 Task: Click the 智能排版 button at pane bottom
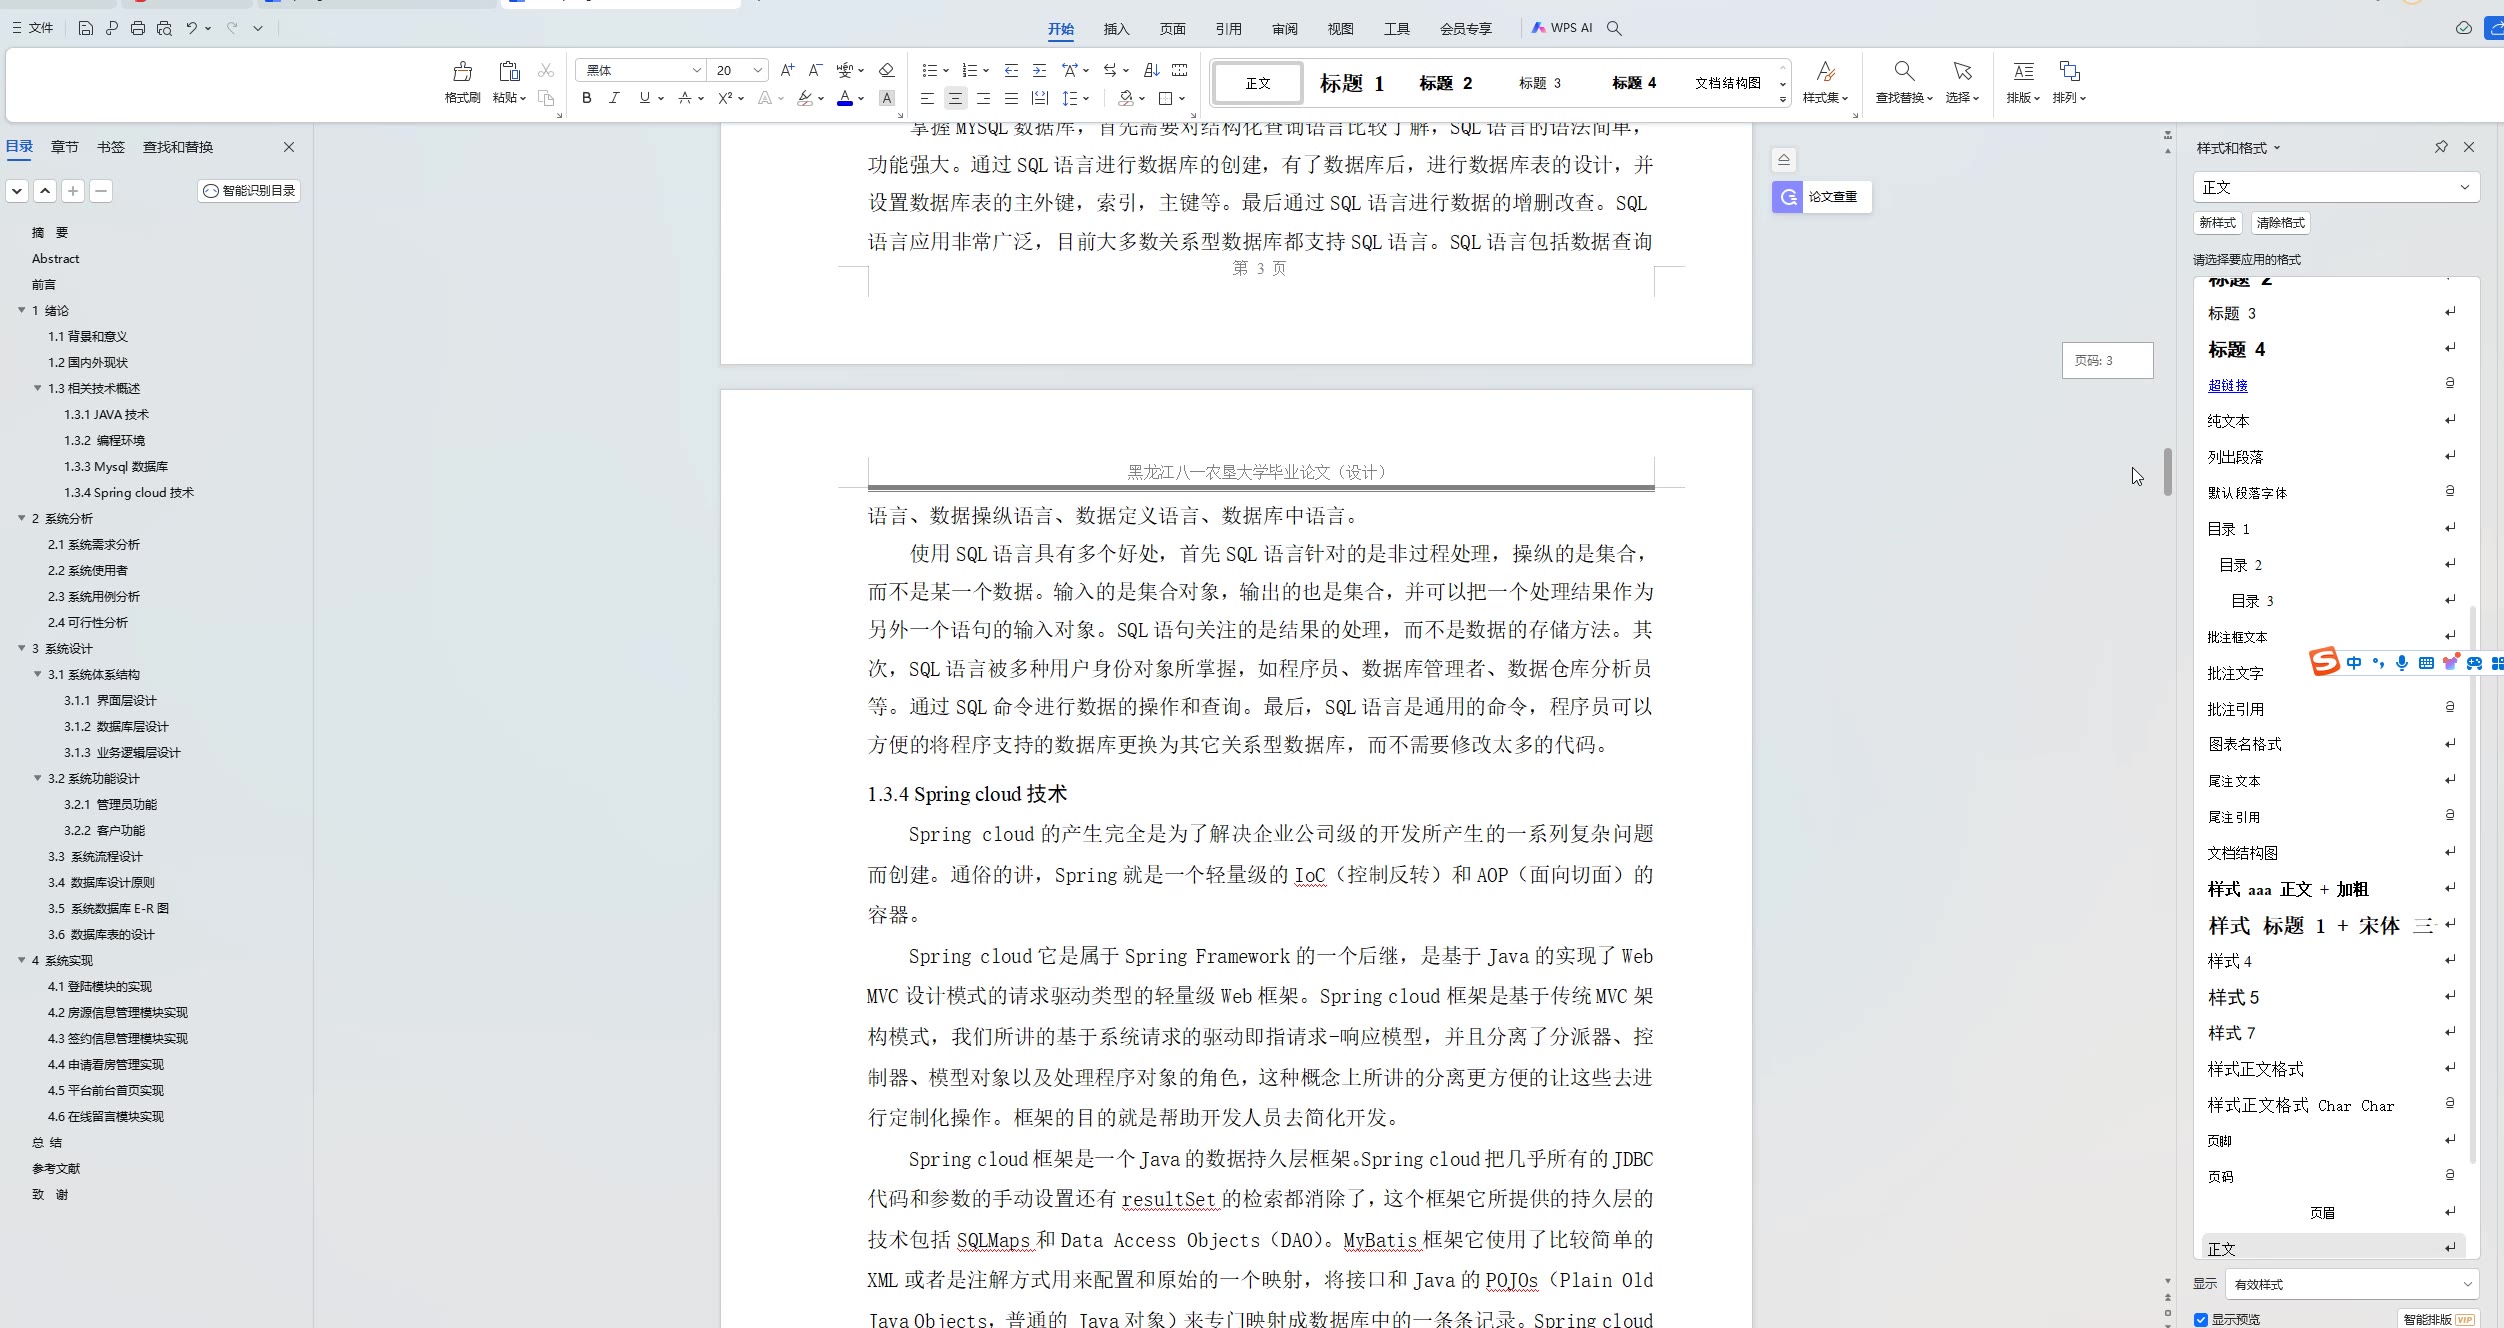point(2437,1319)
